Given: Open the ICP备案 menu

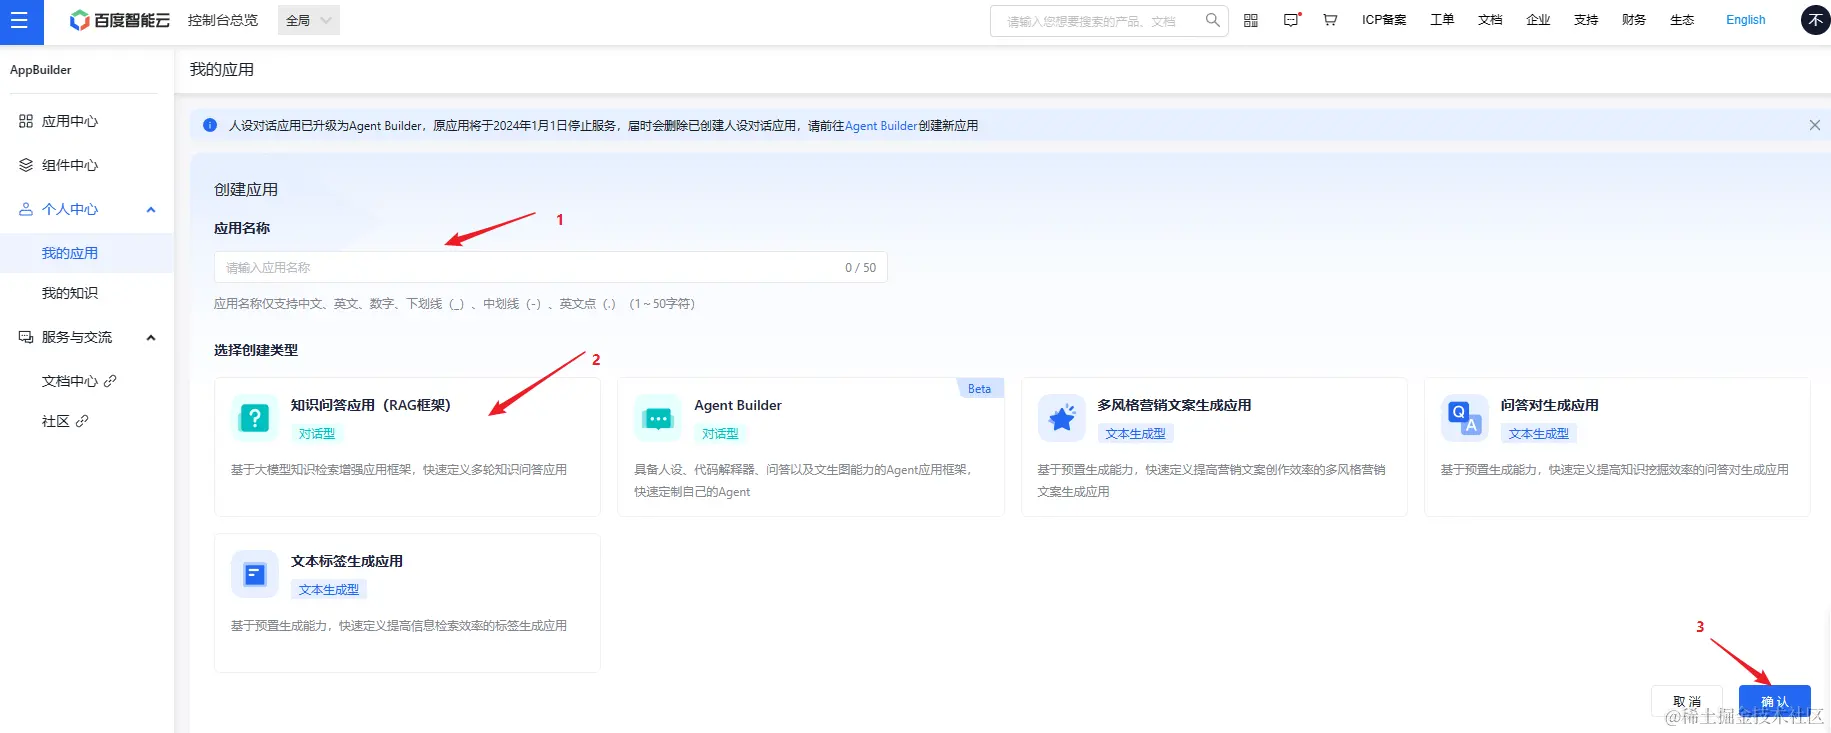Looking at the screenshot, I should pos(1384,20).
